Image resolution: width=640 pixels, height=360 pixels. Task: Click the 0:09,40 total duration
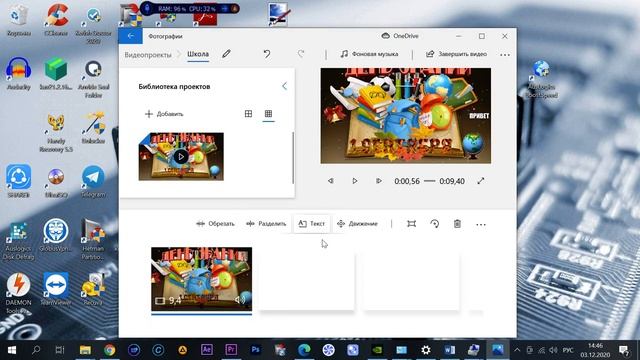[x=452, y=181]
